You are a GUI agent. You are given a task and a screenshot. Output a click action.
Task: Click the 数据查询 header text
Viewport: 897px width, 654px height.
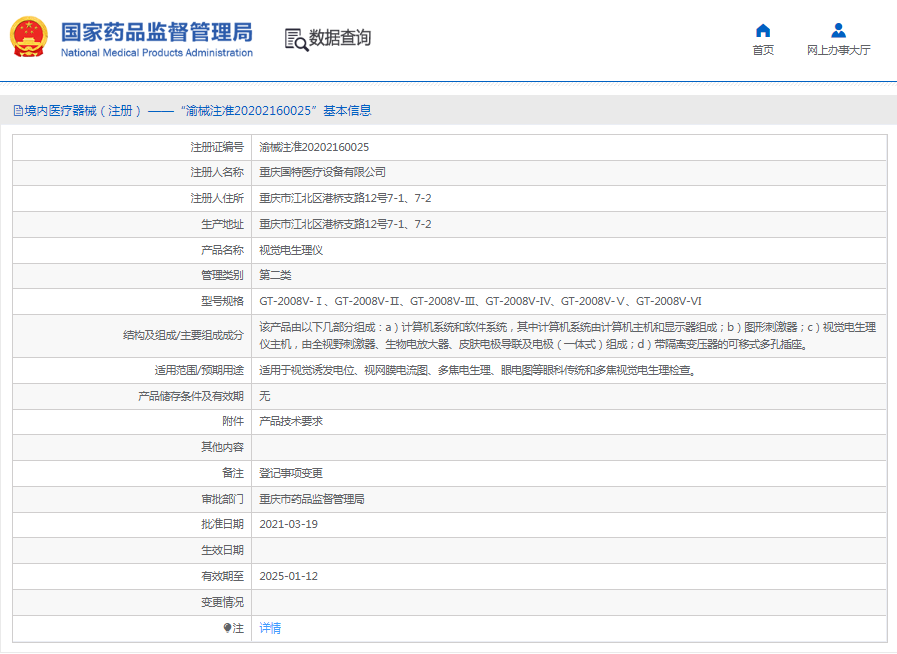click(x=340, y=39)
